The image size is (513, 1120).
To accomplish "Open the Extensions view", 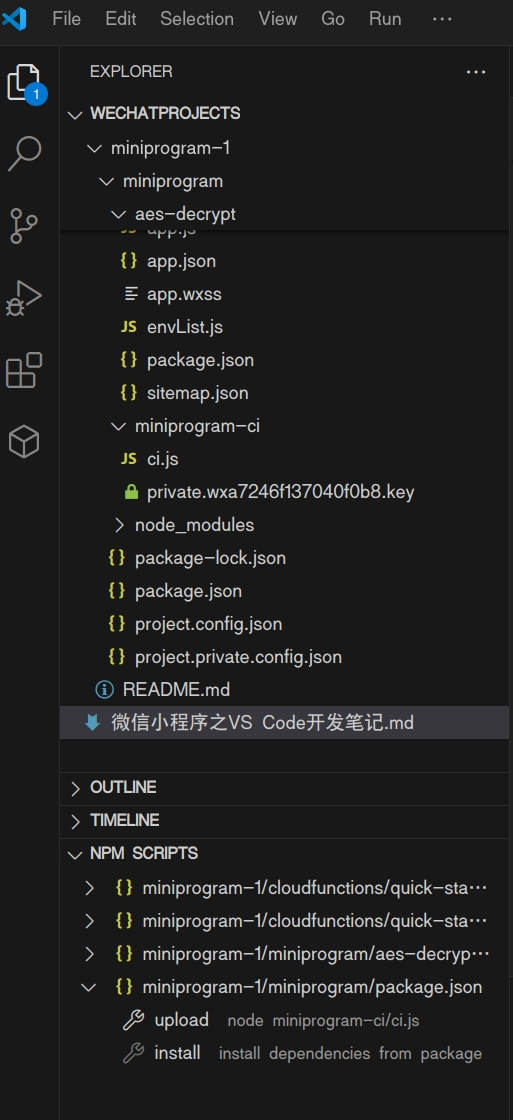I will (24, 370).
